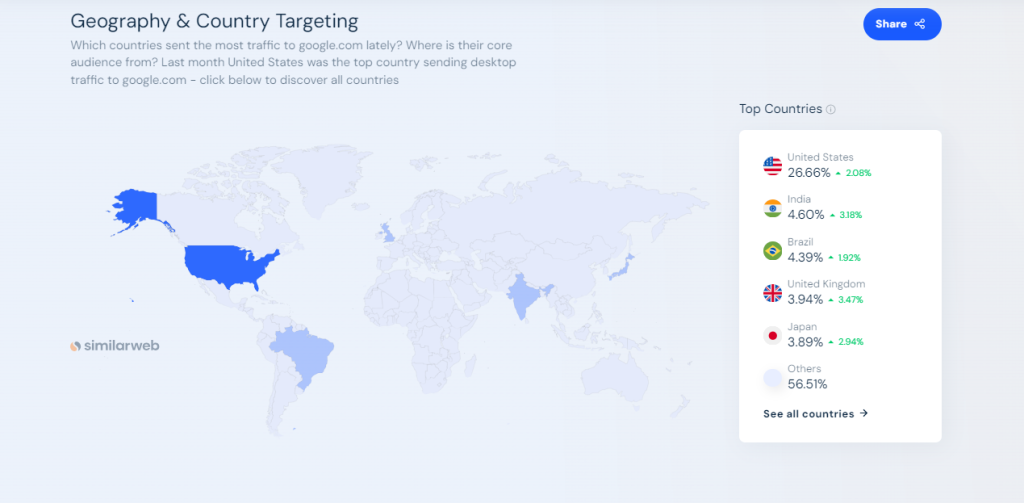The height and width of the screenshot is (503, 1024).
Task: Click the United States flag icon
Action: (x=772, y=166)
